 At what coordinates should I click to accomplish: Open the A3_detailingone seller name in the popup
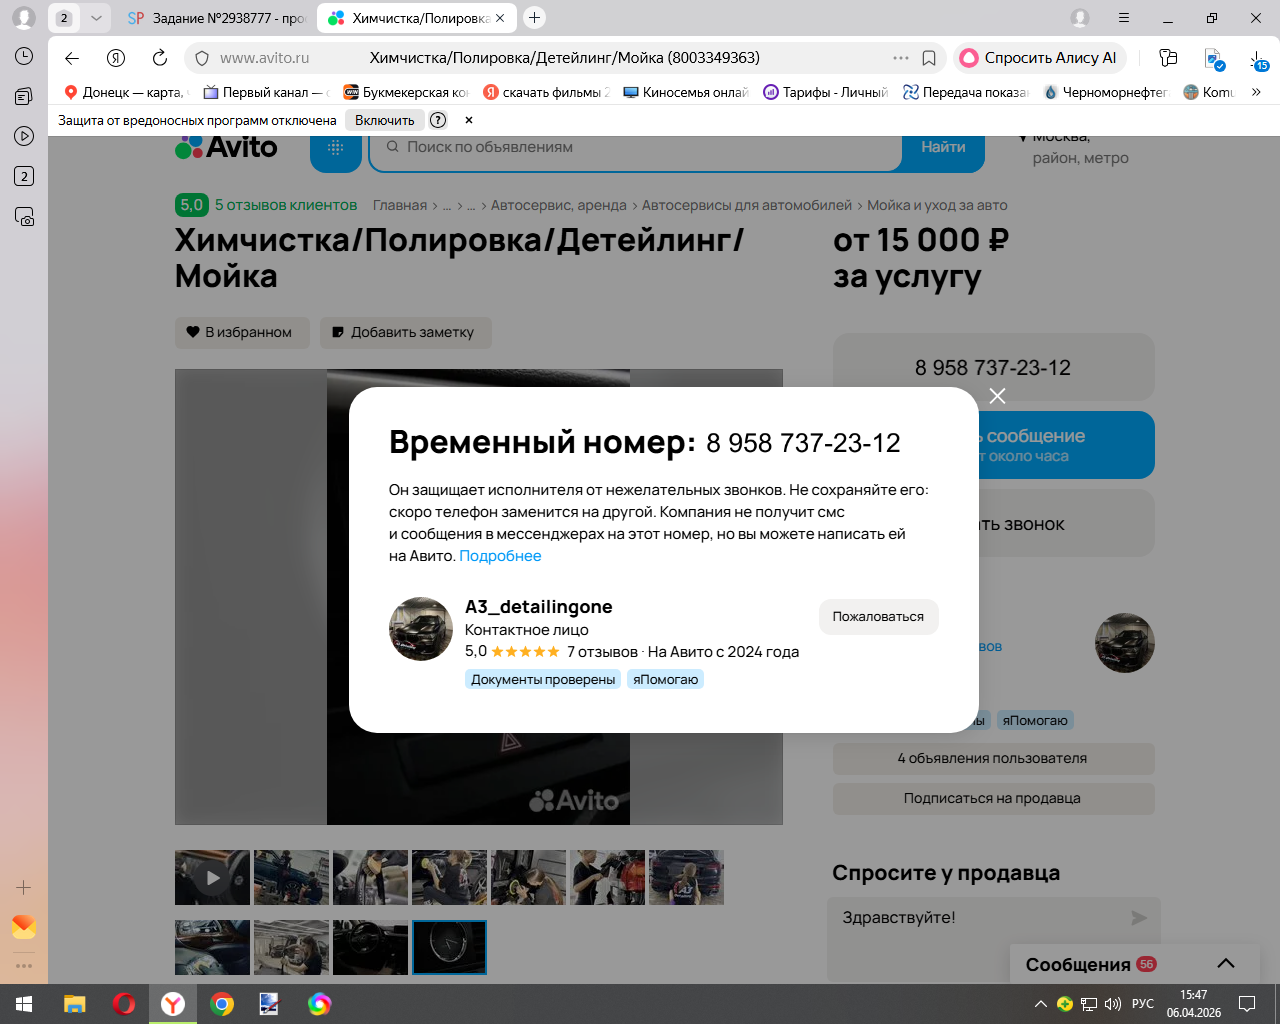tap(538, 607)
